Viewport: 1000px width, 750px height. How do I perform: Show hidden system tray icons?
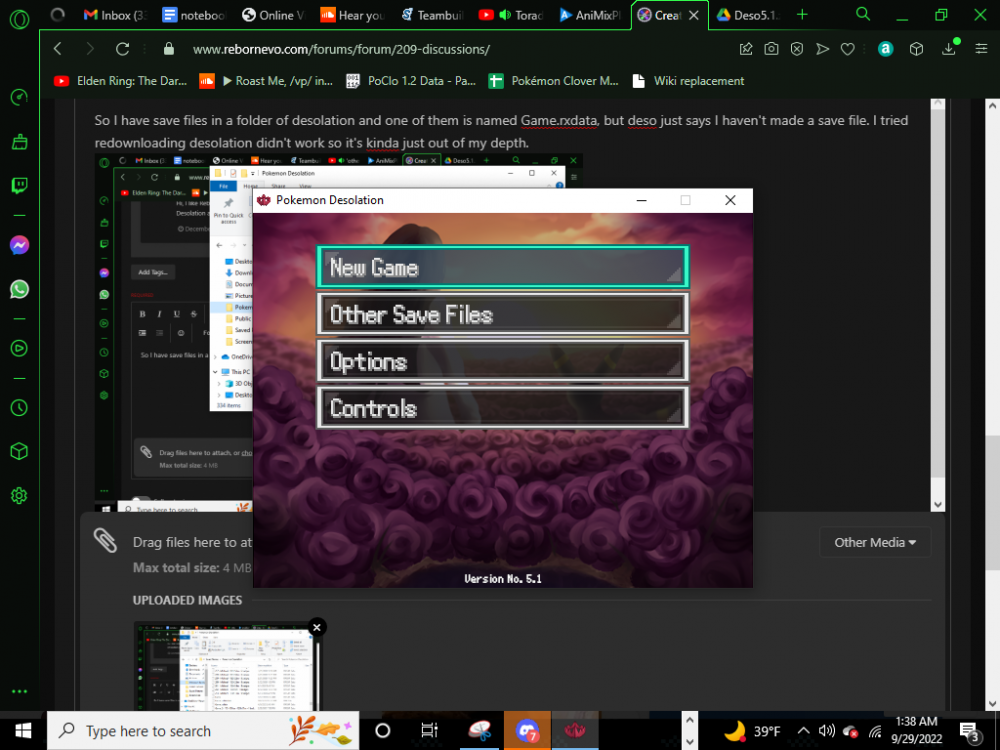coord(804,731)
